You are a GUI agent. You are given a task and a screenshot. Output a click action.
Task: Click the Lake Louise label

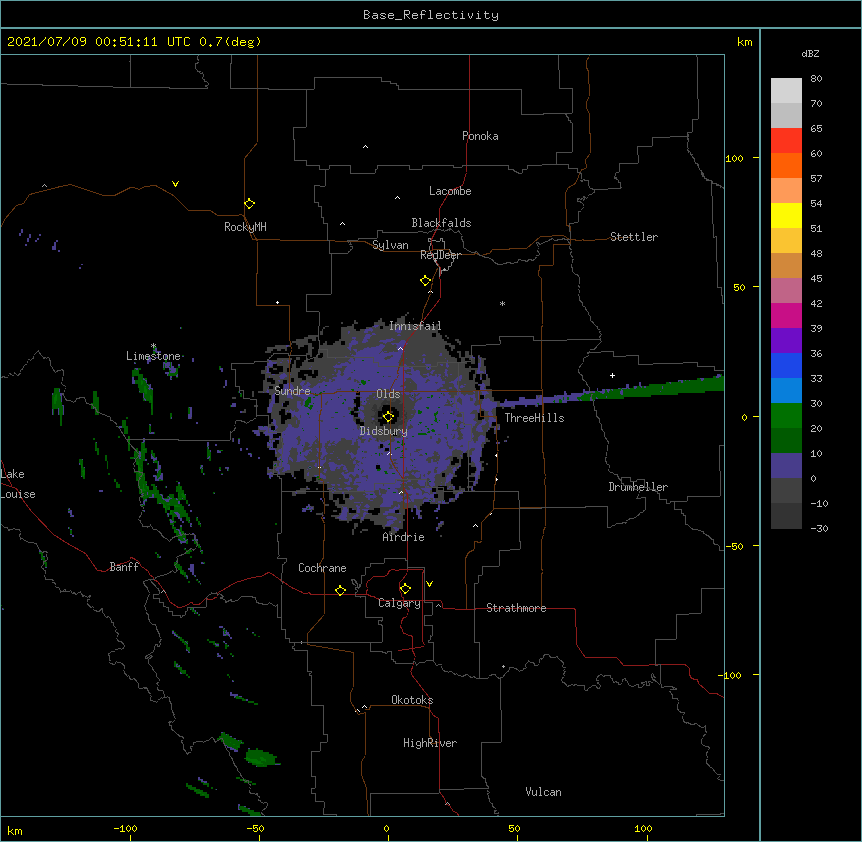[18, 484]
